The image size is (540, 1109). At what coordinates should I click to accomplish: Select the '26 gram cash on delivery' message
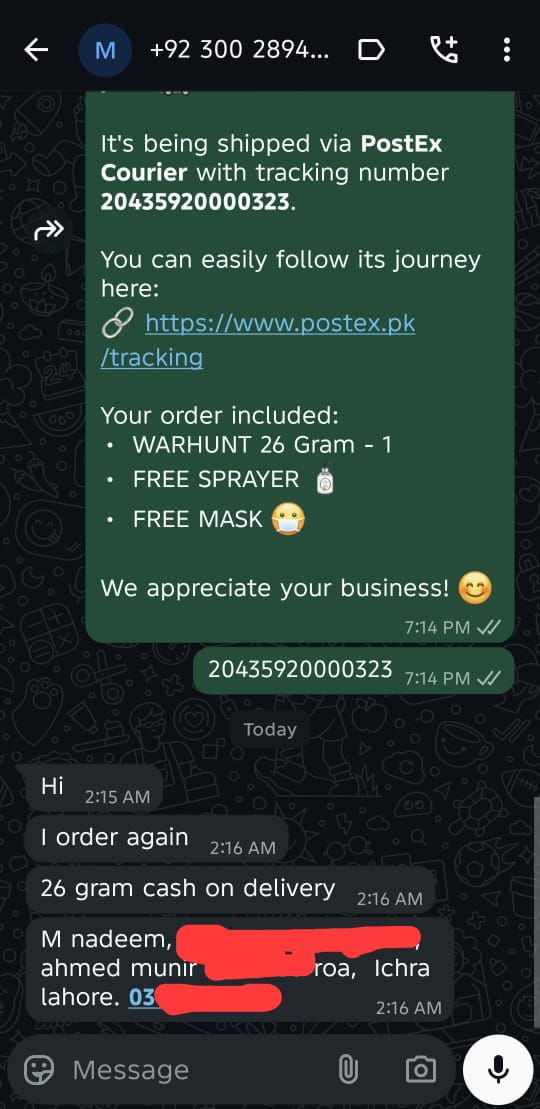tap(230, 890)
